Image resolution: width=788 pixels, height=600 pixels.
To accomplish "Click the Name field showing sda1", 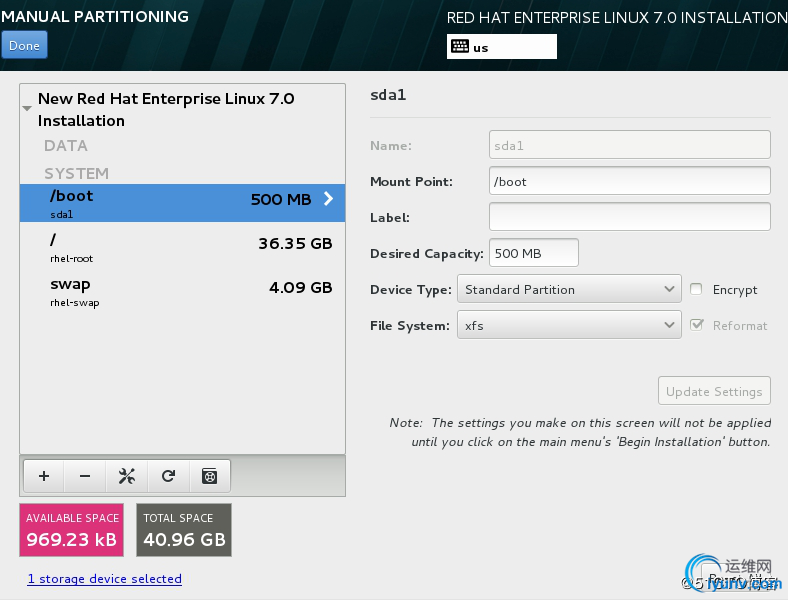I will 629,145.
